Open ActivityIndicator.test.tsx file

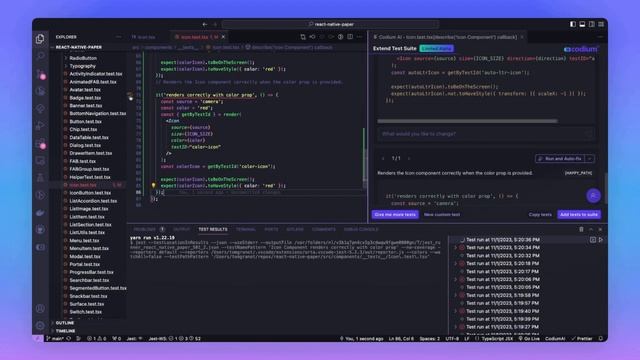click(96, 74)
